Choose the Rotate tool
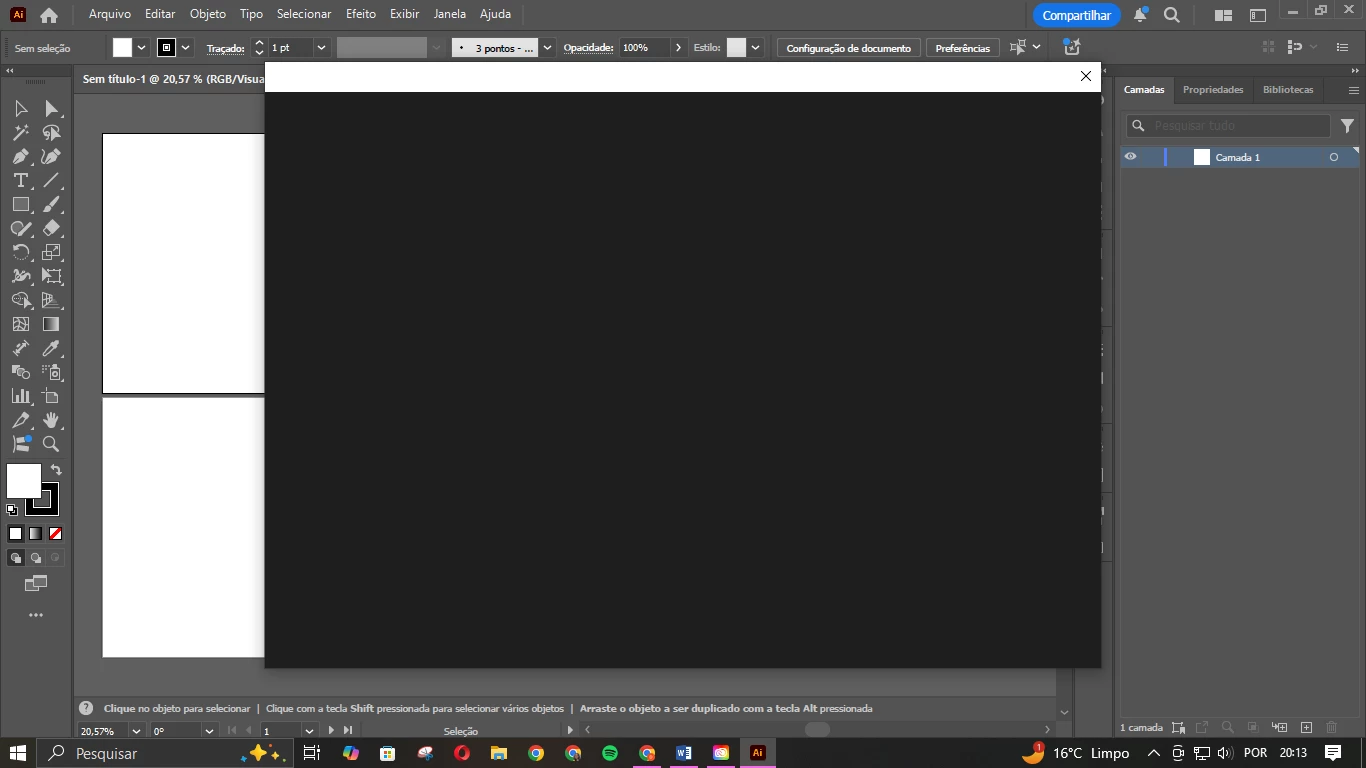The height and width of the screenshot is (768, 1366). [21, 252]
